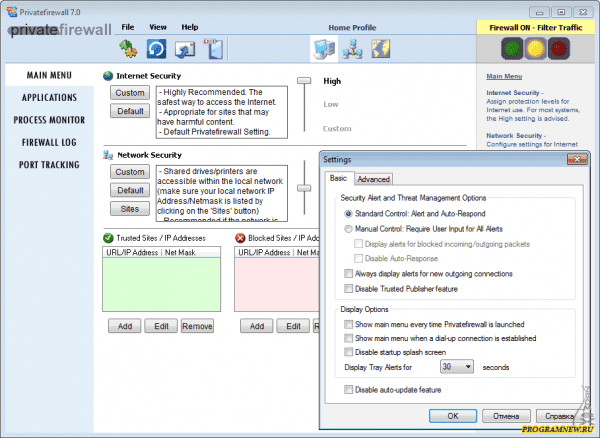Screen dimensions: 600x438
Task: Enable Show main menu every time Privatefirewall launched
Action: (x=348, y=324)
